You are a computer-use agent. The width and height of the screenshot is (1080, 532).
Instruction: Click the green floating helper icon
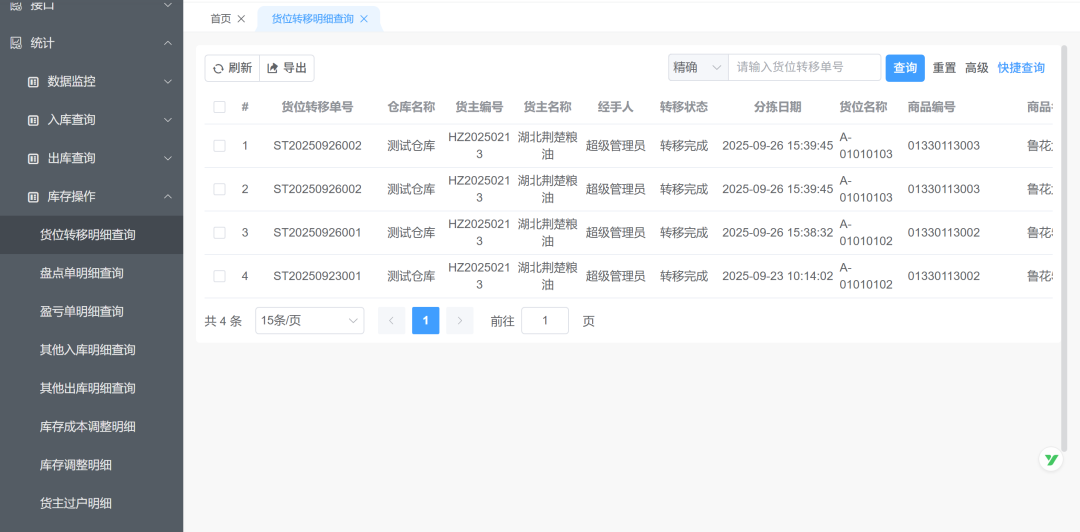1051,460
